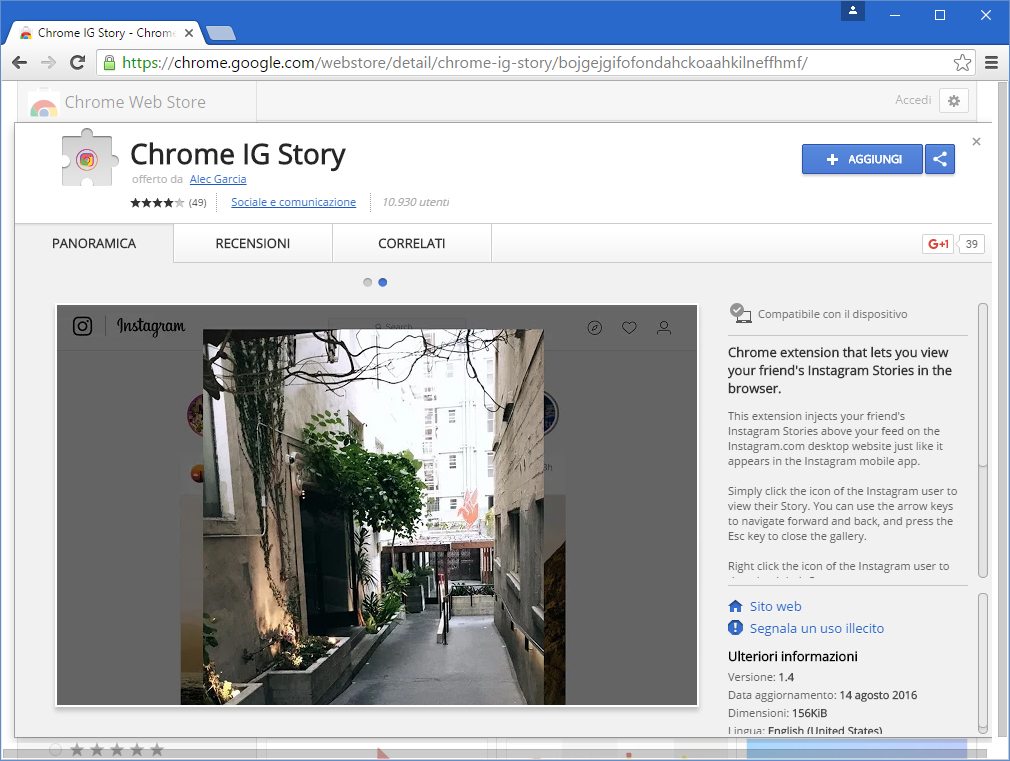1010x761 pixels.
Task: Click the description panel scrollbar
Action: pyautogui.click(x=982, y=440)
